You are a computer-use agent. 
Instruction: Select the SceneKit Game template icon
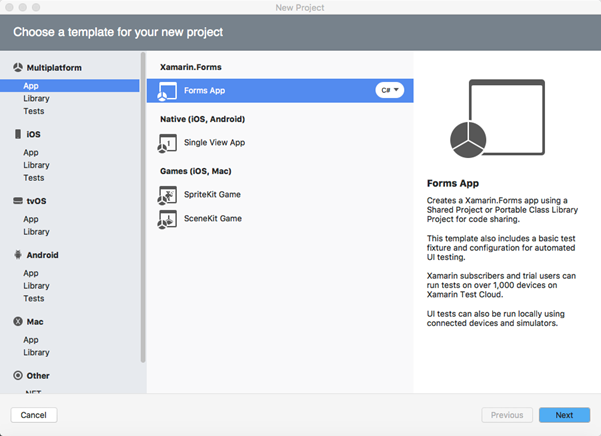167,218
